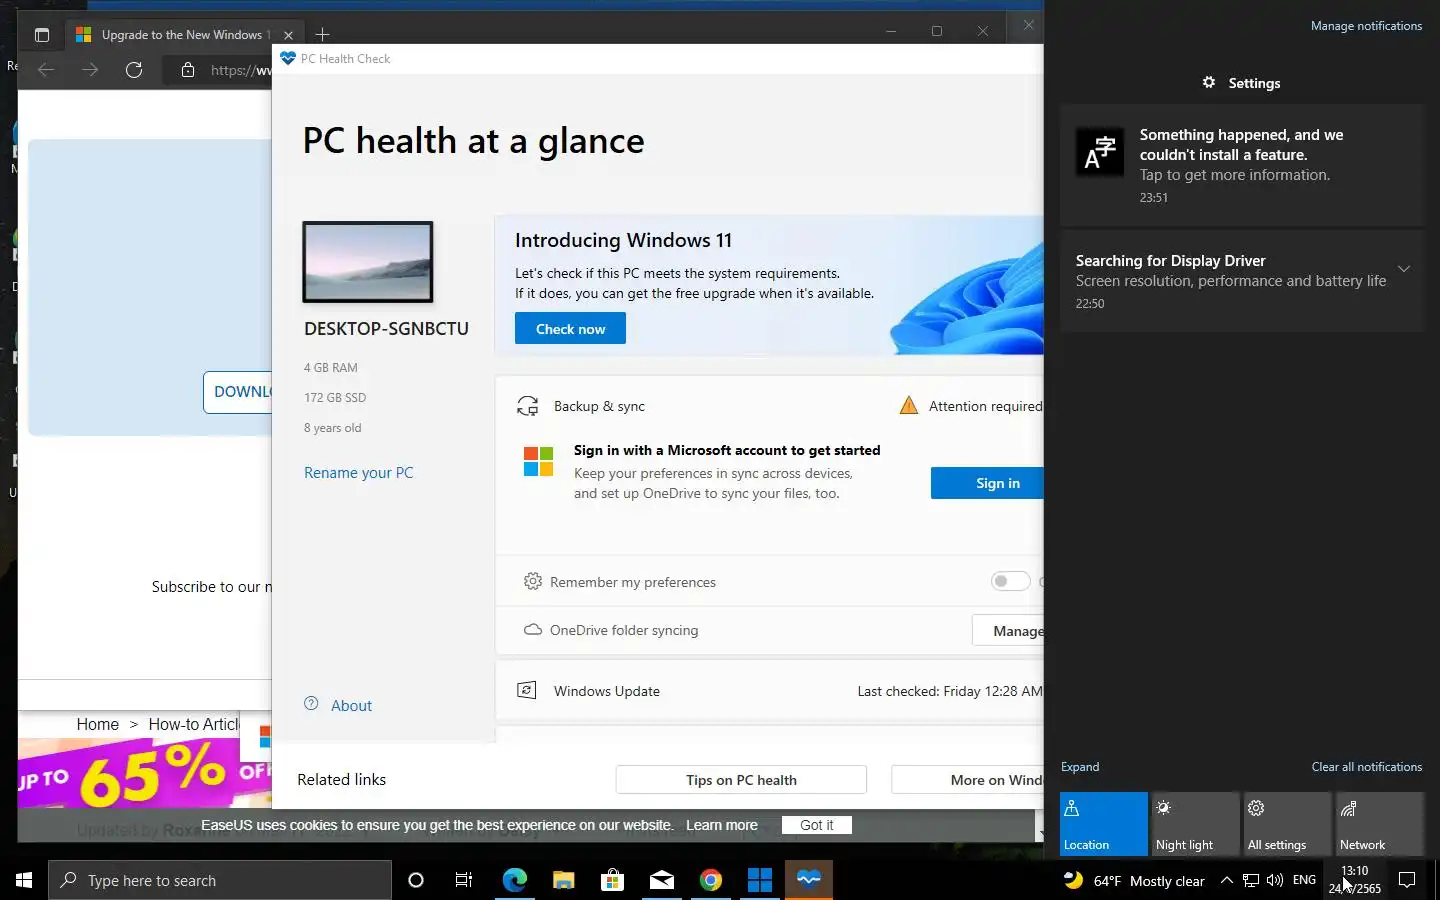This screenshot has height=900, width=1440.
Task: Open More on Windows related link
Action: tap(967, 780)
